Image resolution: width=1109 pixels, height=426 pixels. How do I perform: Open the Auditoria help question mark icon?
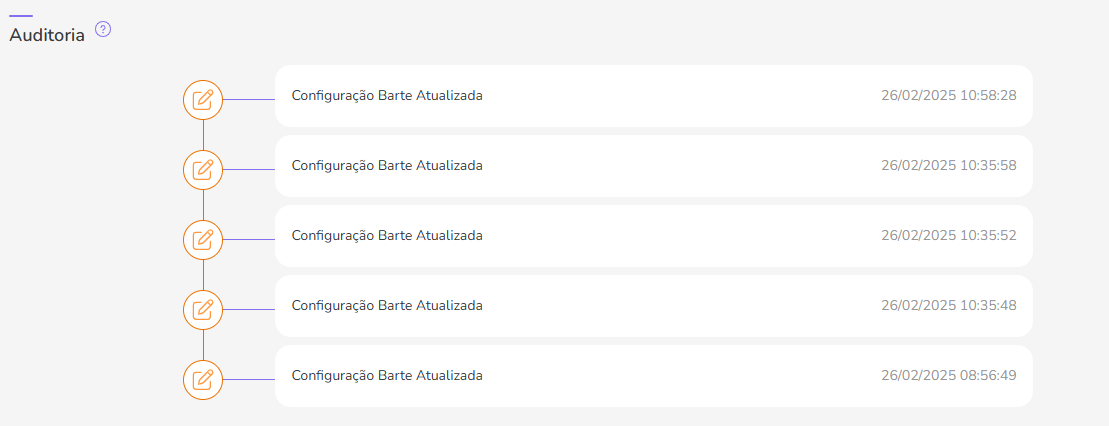[x=103, y=30]
